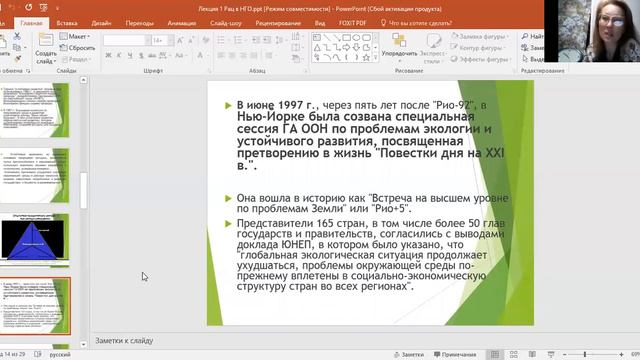Open the FOXIT PDF ribbon tab

353,23
